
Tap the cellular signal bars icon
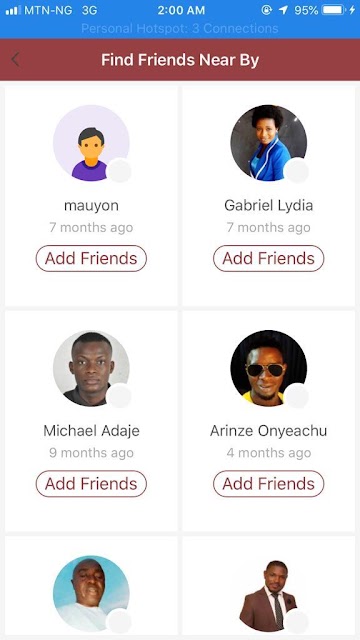coord(13,10)
